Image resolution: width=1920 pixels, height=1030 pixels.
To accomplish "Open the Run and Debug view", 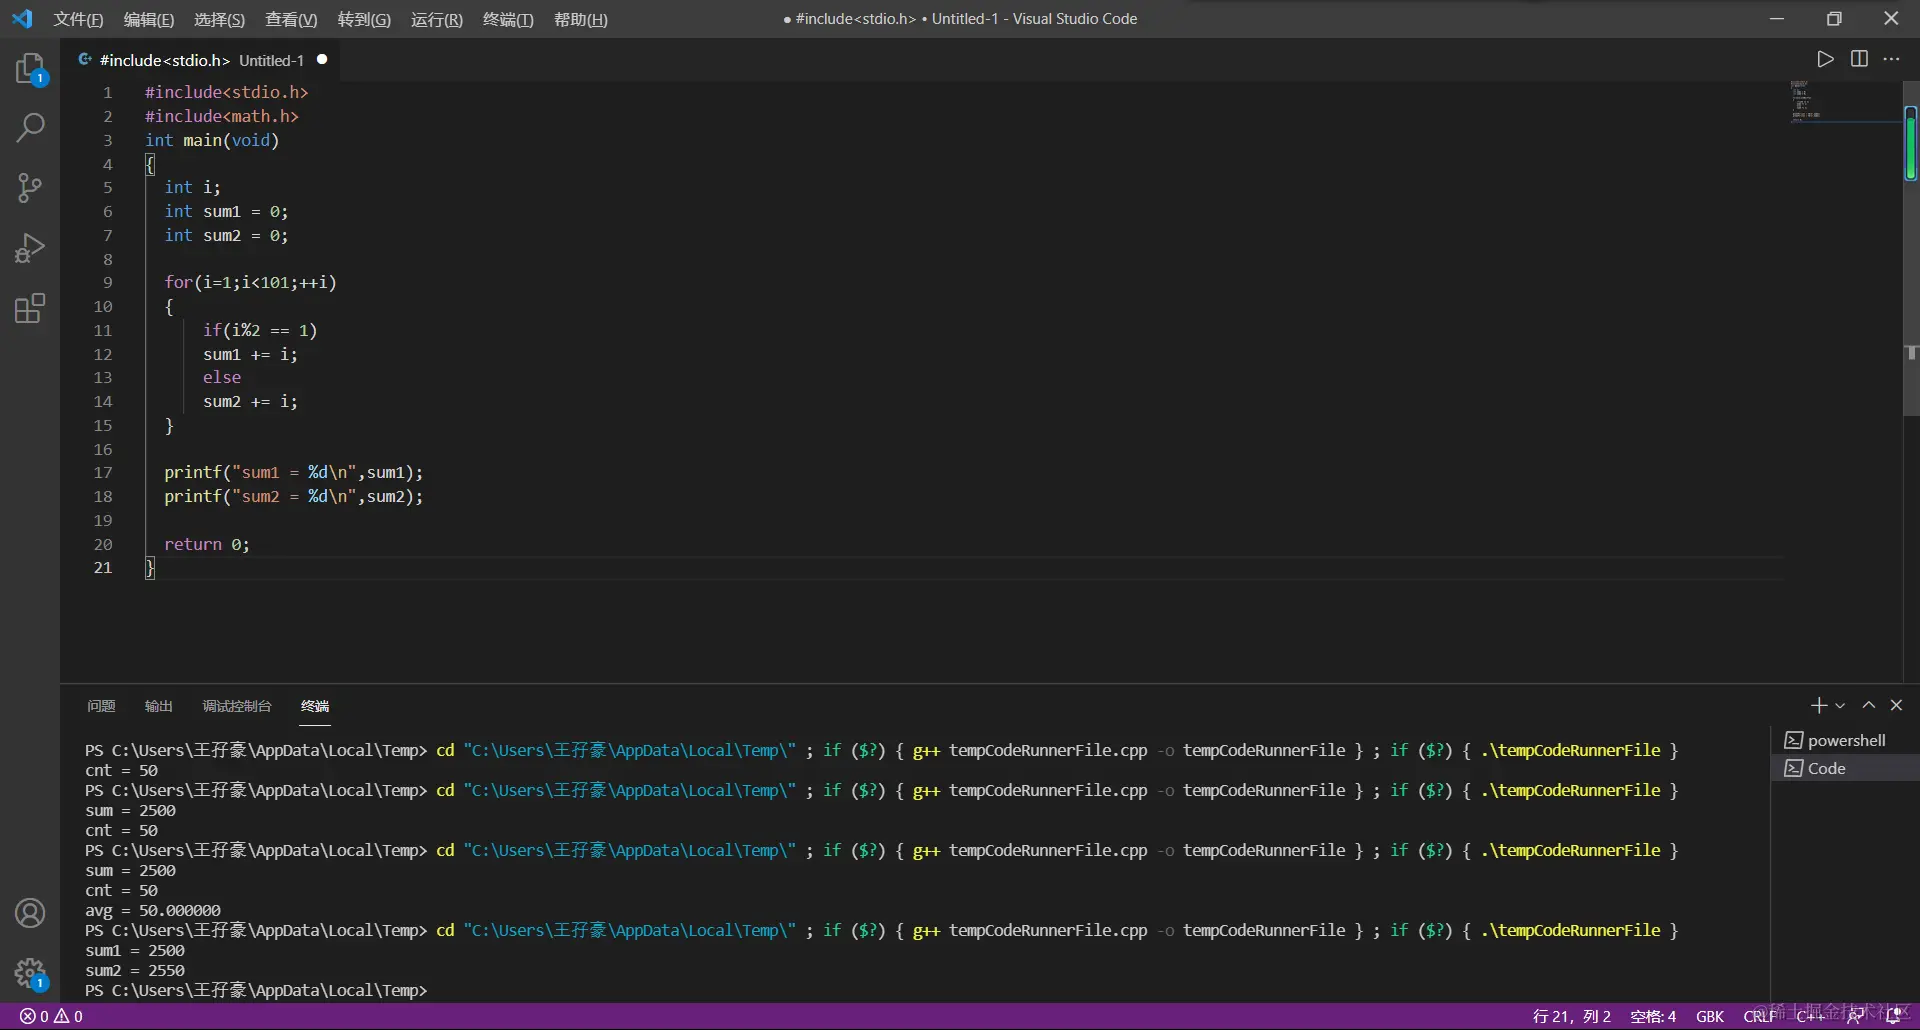I will [30, 248].
